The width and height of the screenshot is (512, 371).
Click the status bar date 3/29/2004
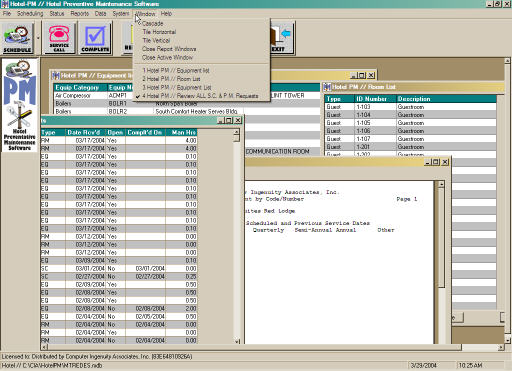[x=423, y=365]
